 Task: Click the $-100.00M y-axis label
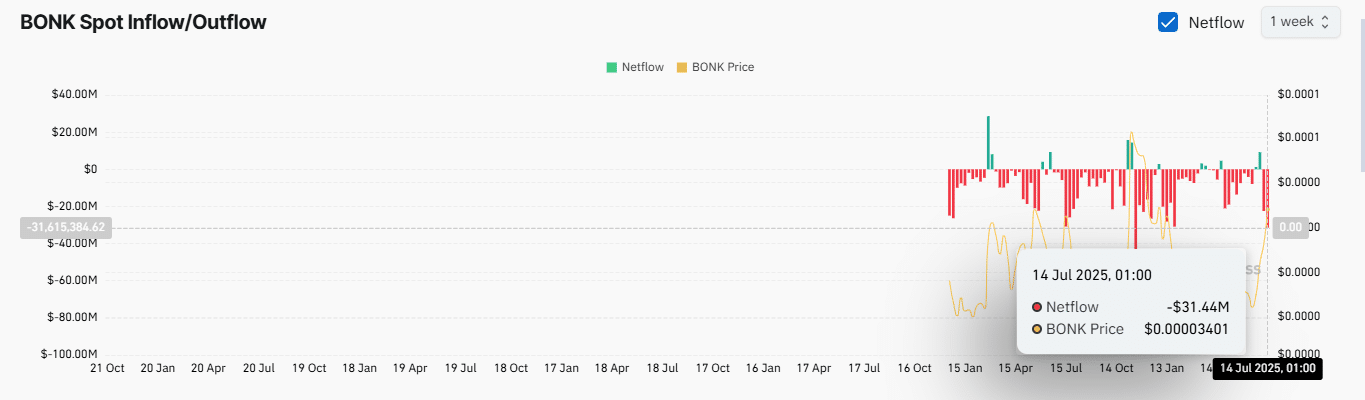(x=72, y=354)
